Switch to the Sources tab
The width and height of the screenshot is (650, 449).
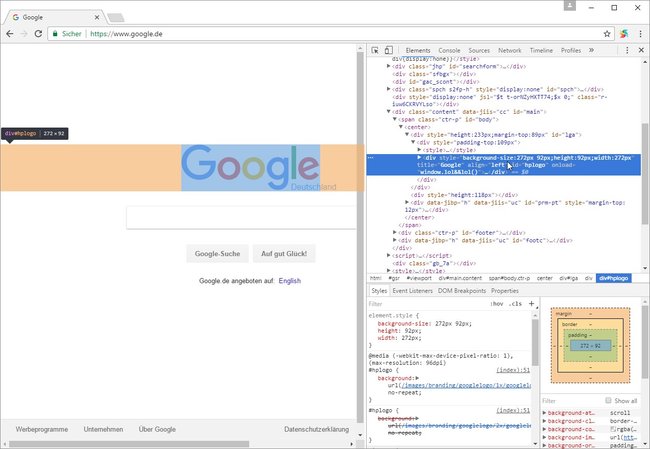tap(479, 50)
